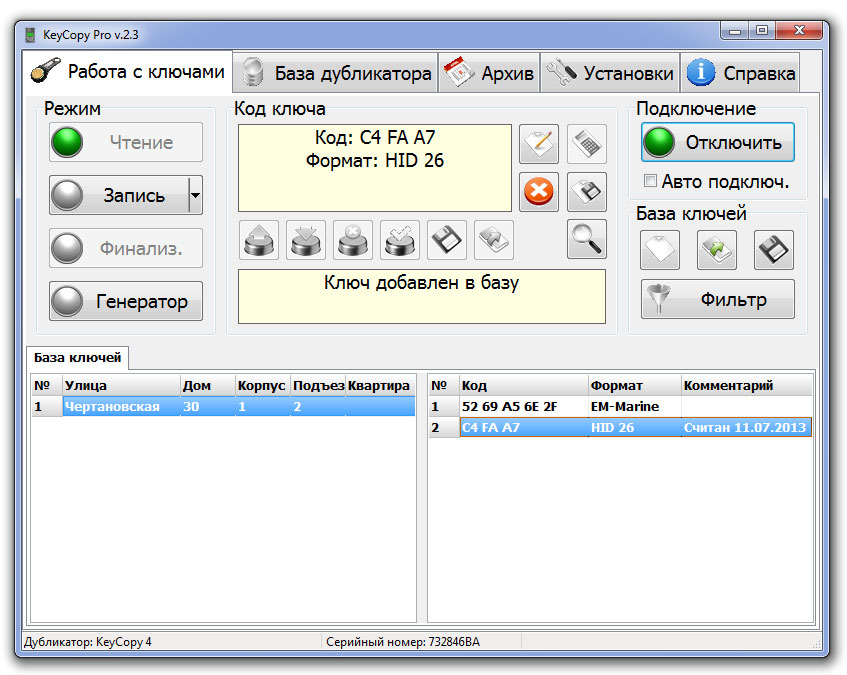Viewport: 847px width, 675px height.
Task: Open the База дубликатора tab
Action: click(335, 73)
